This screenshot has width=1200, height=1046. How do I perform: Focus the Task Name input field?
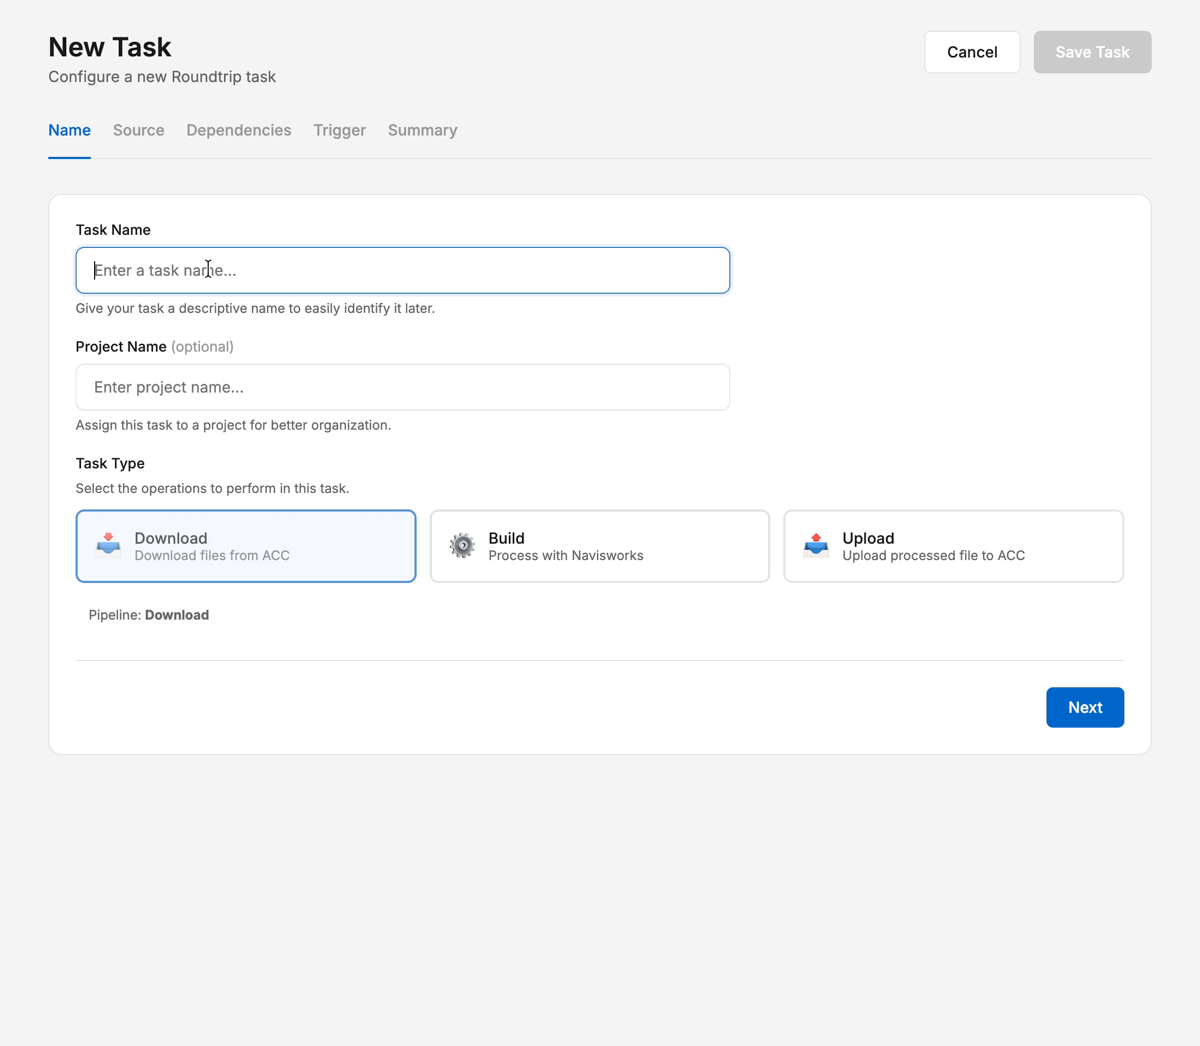coord(403,270)
